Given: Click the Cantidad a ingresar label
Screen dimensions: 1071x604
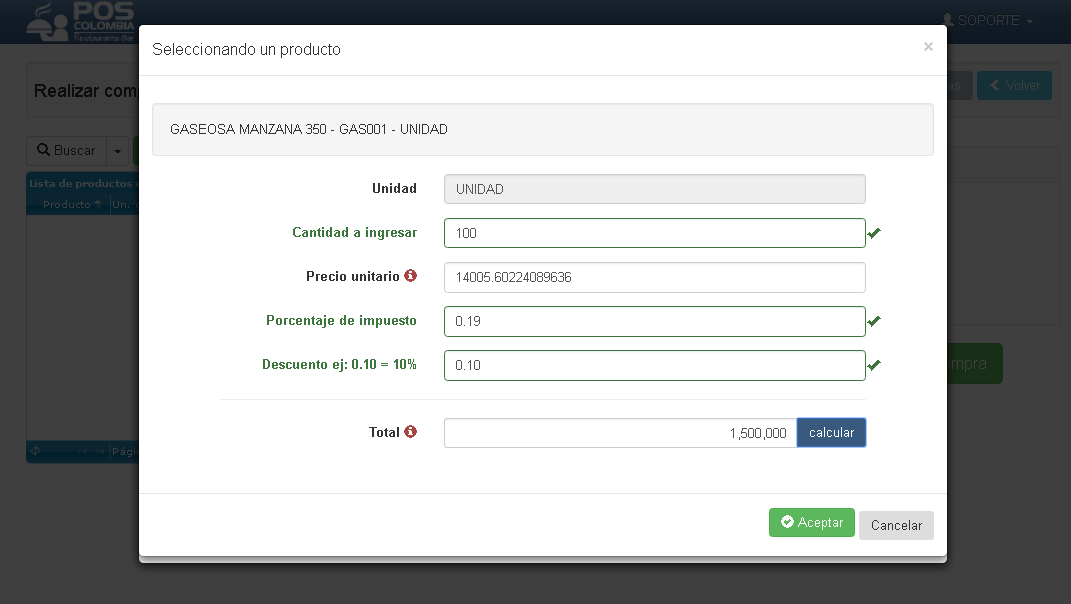Looking at the screenshot, I should 354,232.
